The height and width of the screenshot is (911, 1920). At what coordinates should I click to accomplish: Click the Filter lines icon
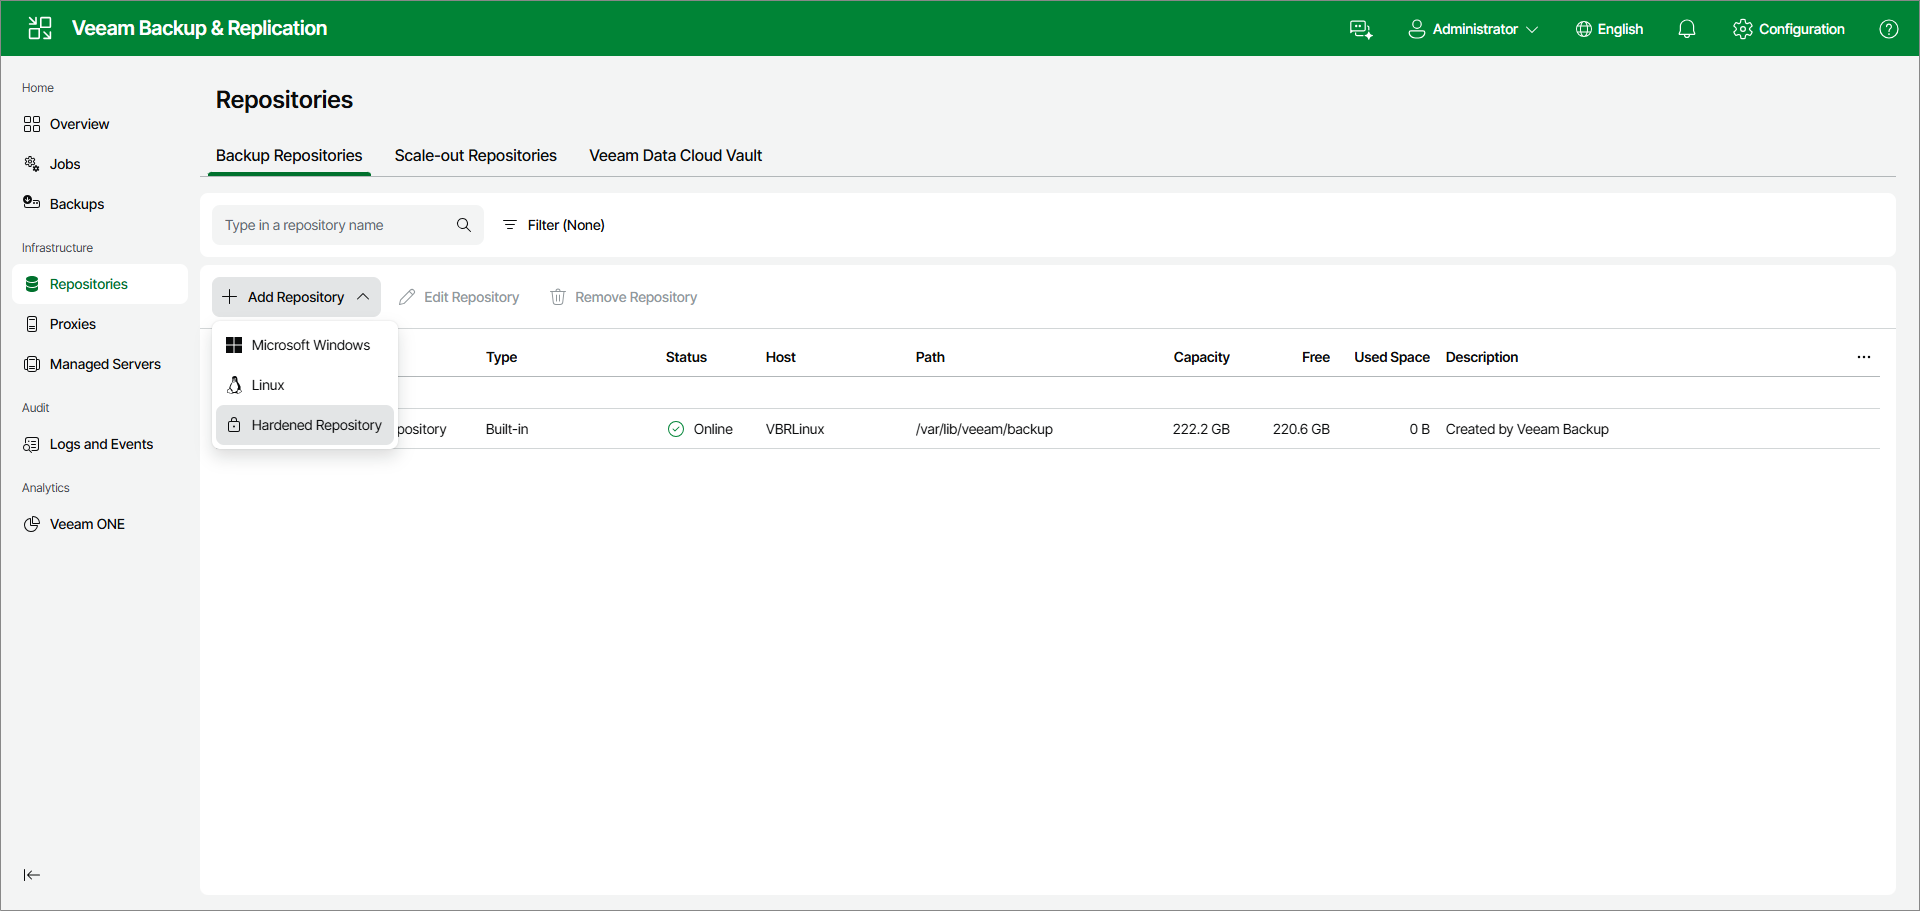[510, 225]
